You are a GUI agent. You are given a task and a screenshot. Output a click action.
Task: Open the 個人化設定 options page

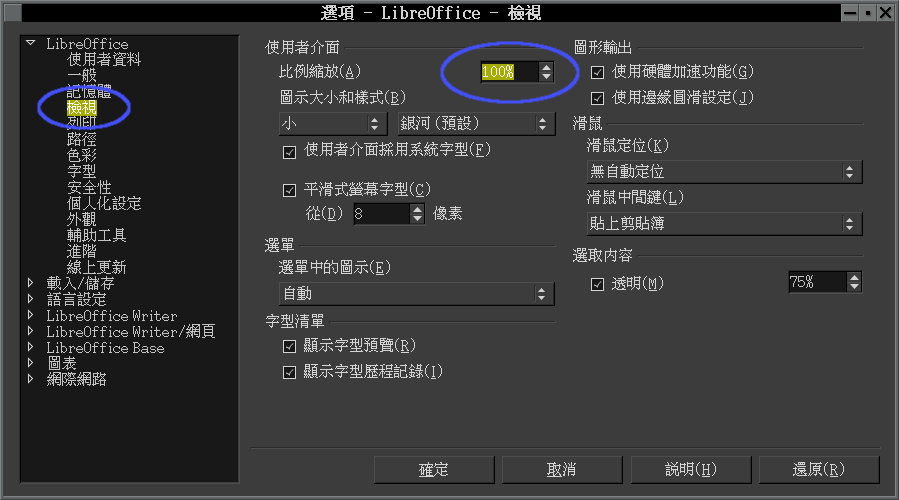click(104, 203)
